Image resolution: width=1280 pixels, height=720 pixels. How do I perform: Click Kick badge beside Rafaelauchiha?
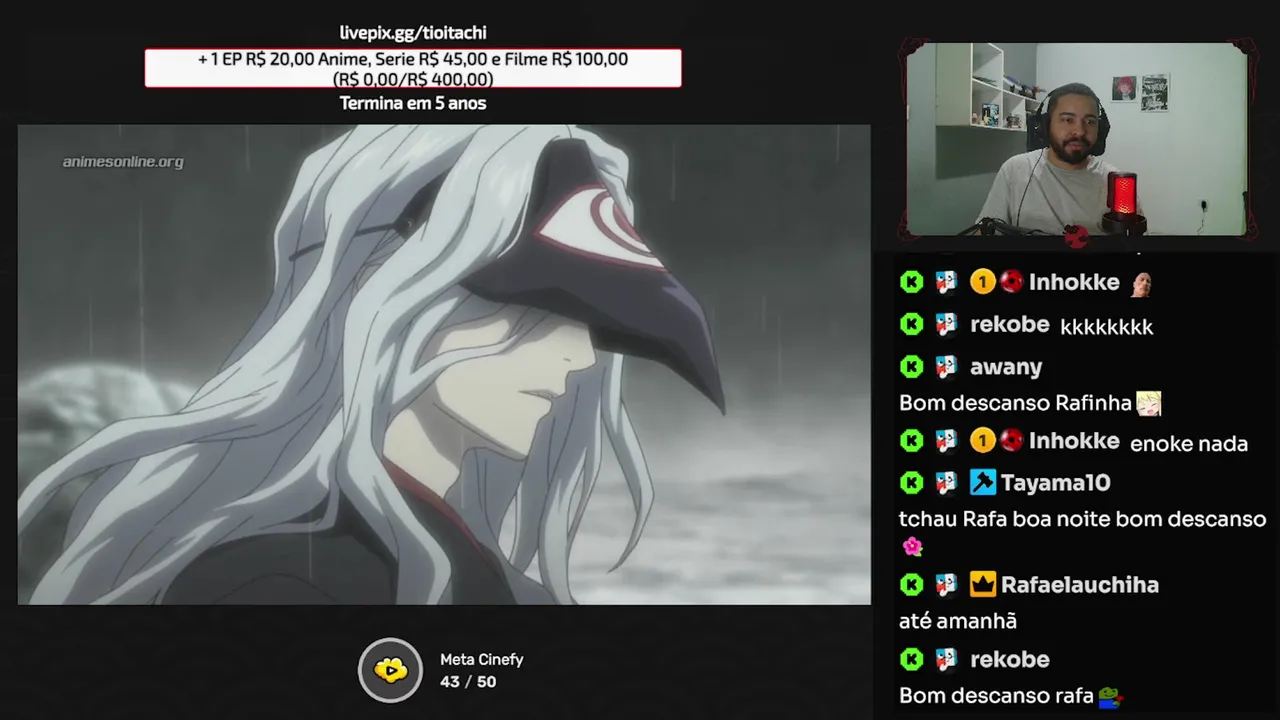(911, 585)
